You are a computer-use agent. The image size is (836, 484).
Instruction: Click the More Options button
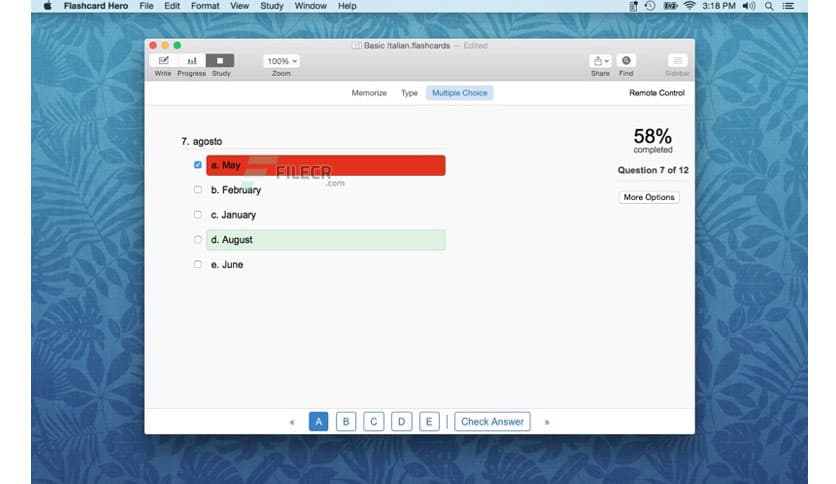[649, 197]
